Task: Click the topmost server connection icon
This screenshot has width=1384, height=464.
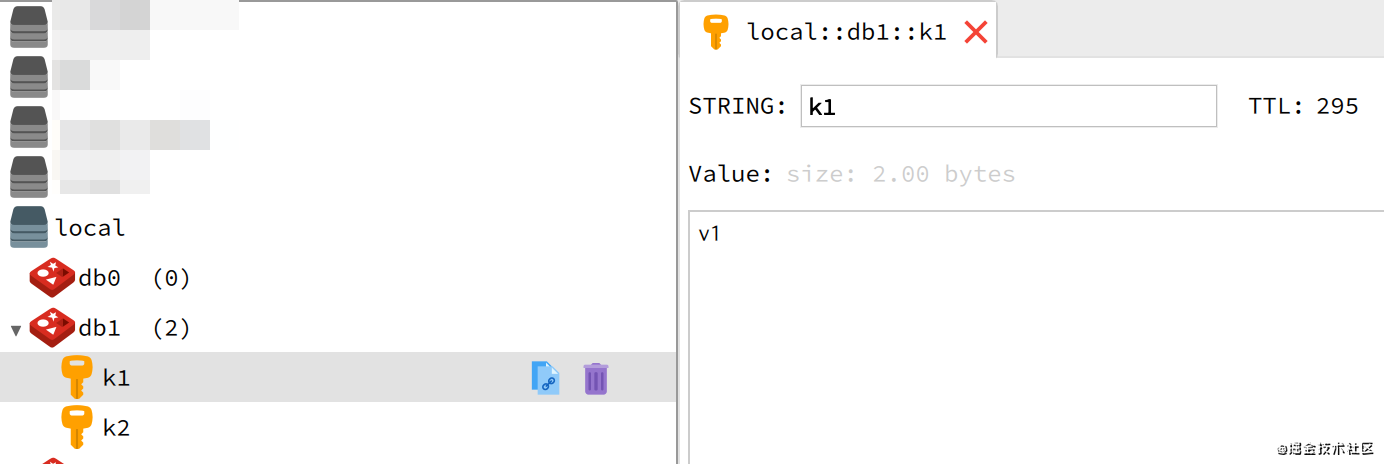Action: 28,27
